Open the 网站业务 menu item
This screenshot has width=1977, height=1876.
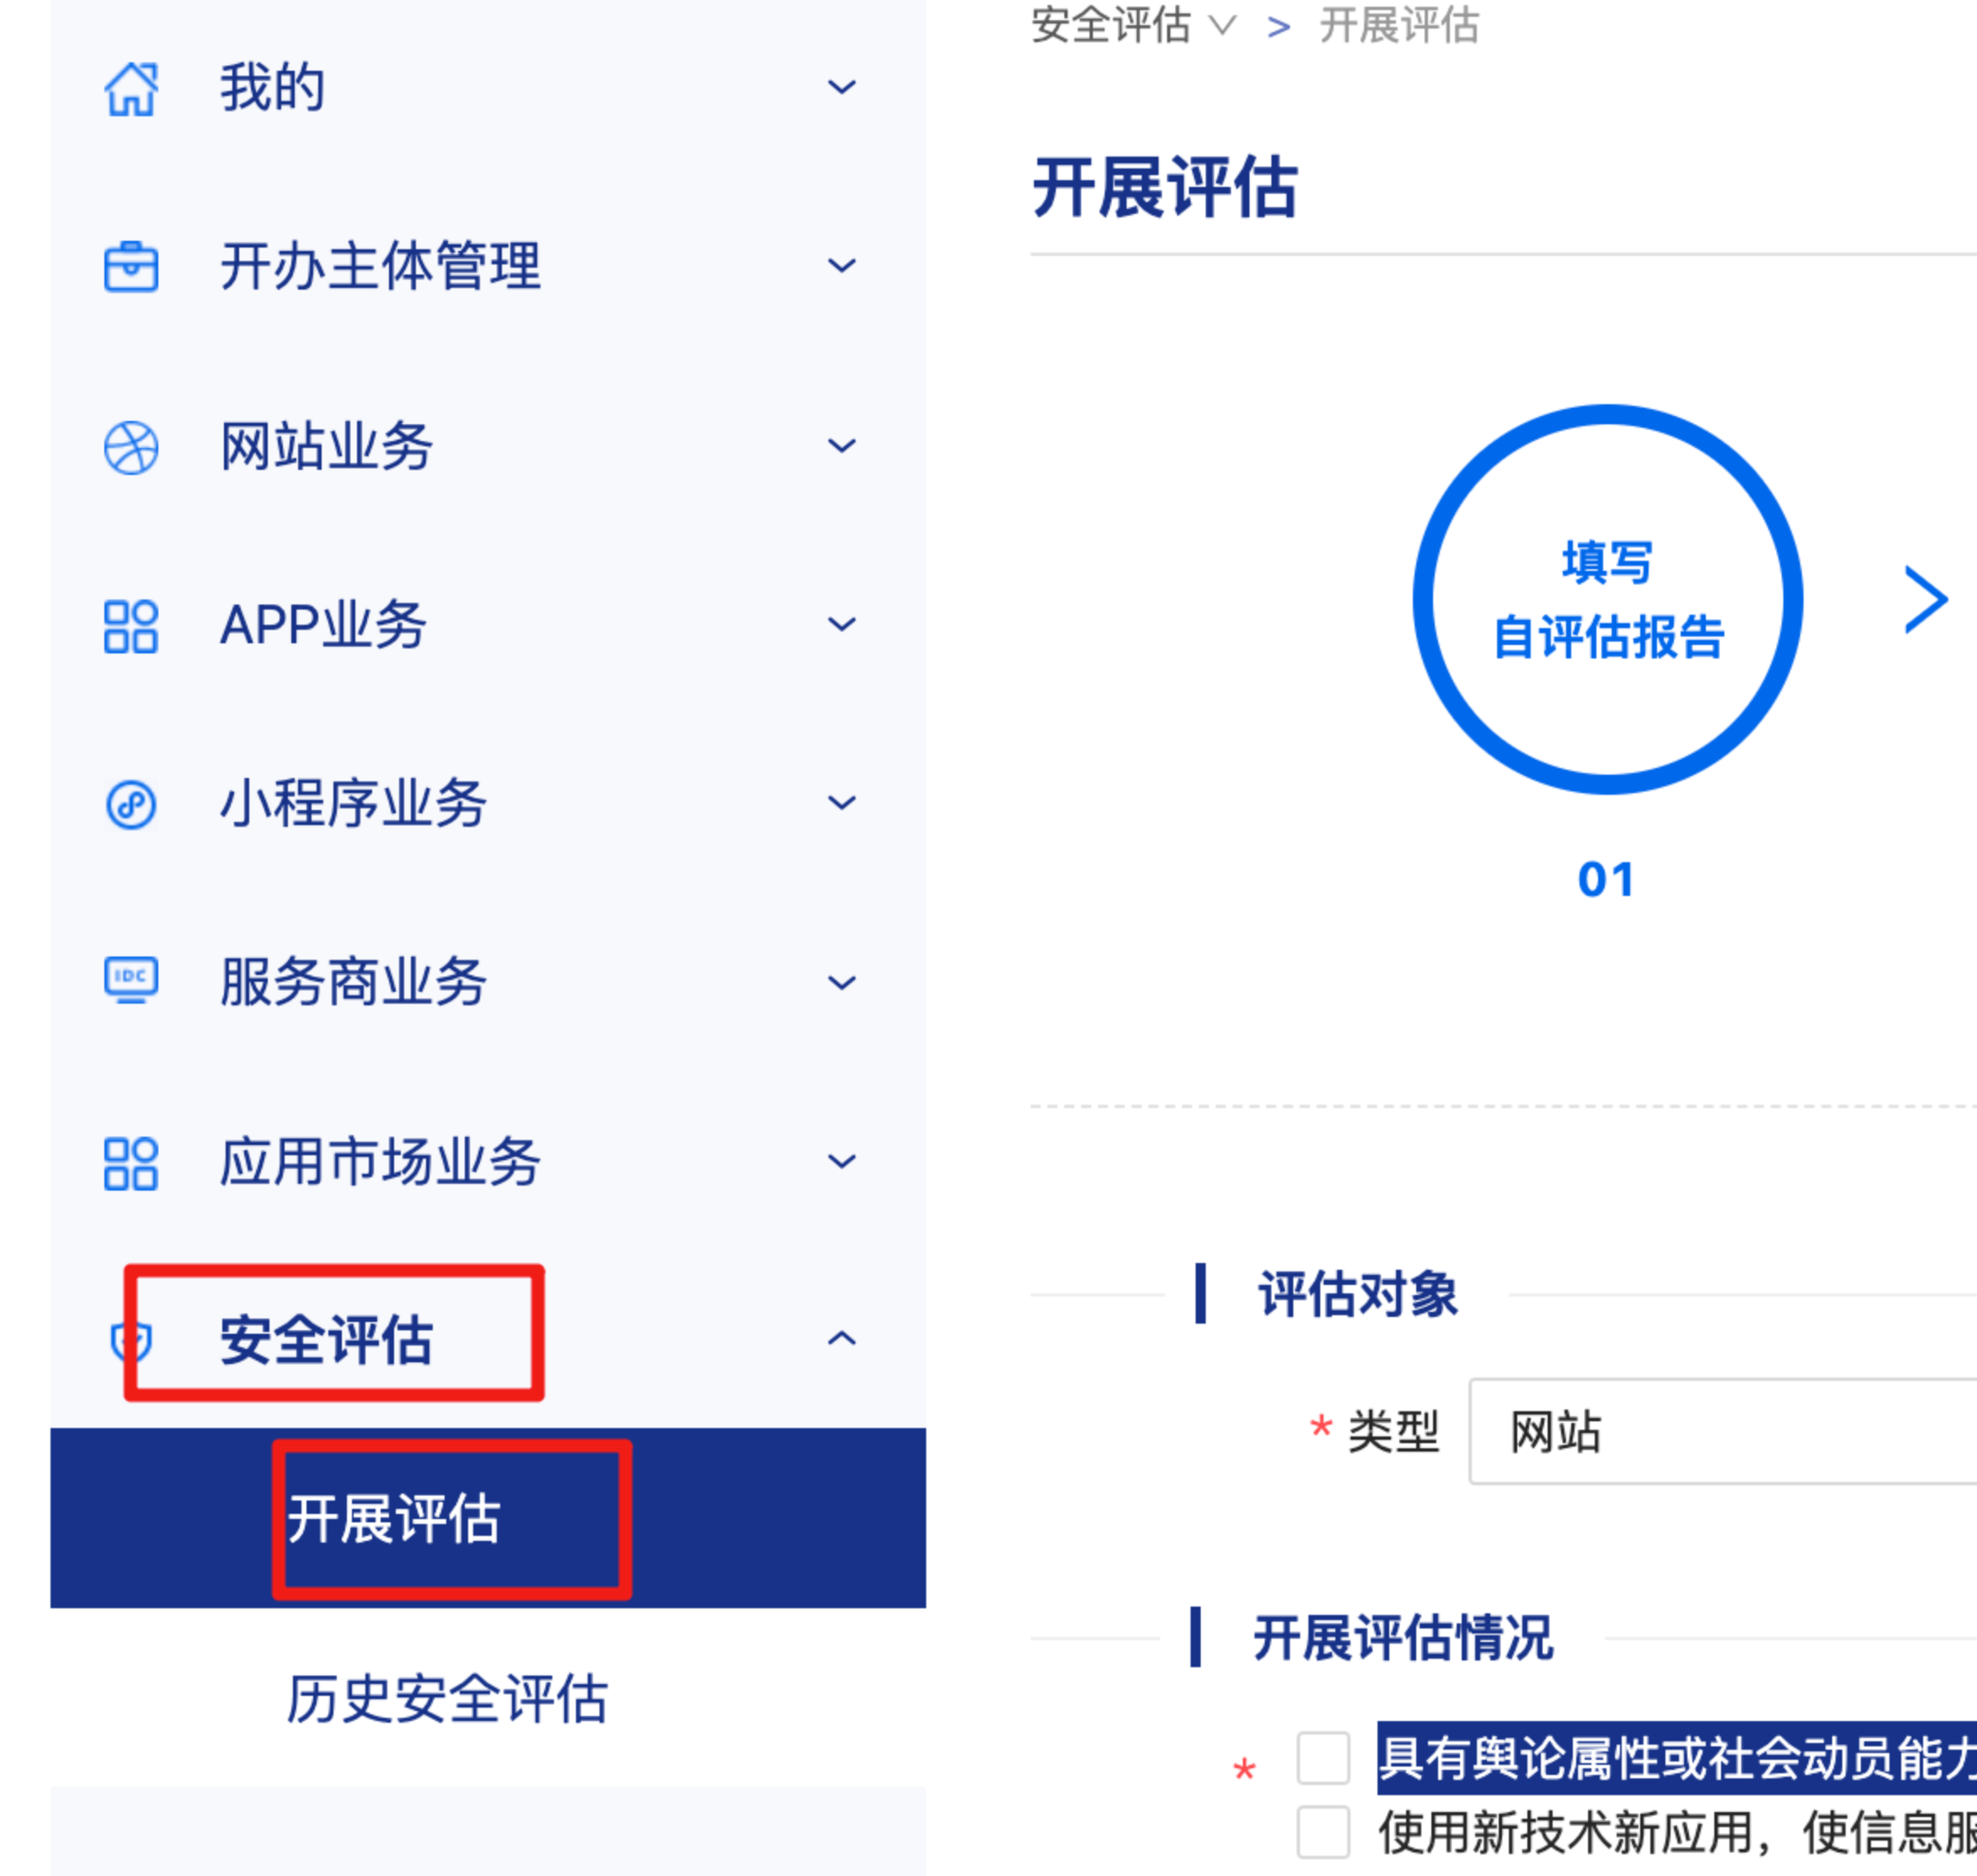[488, 446]
